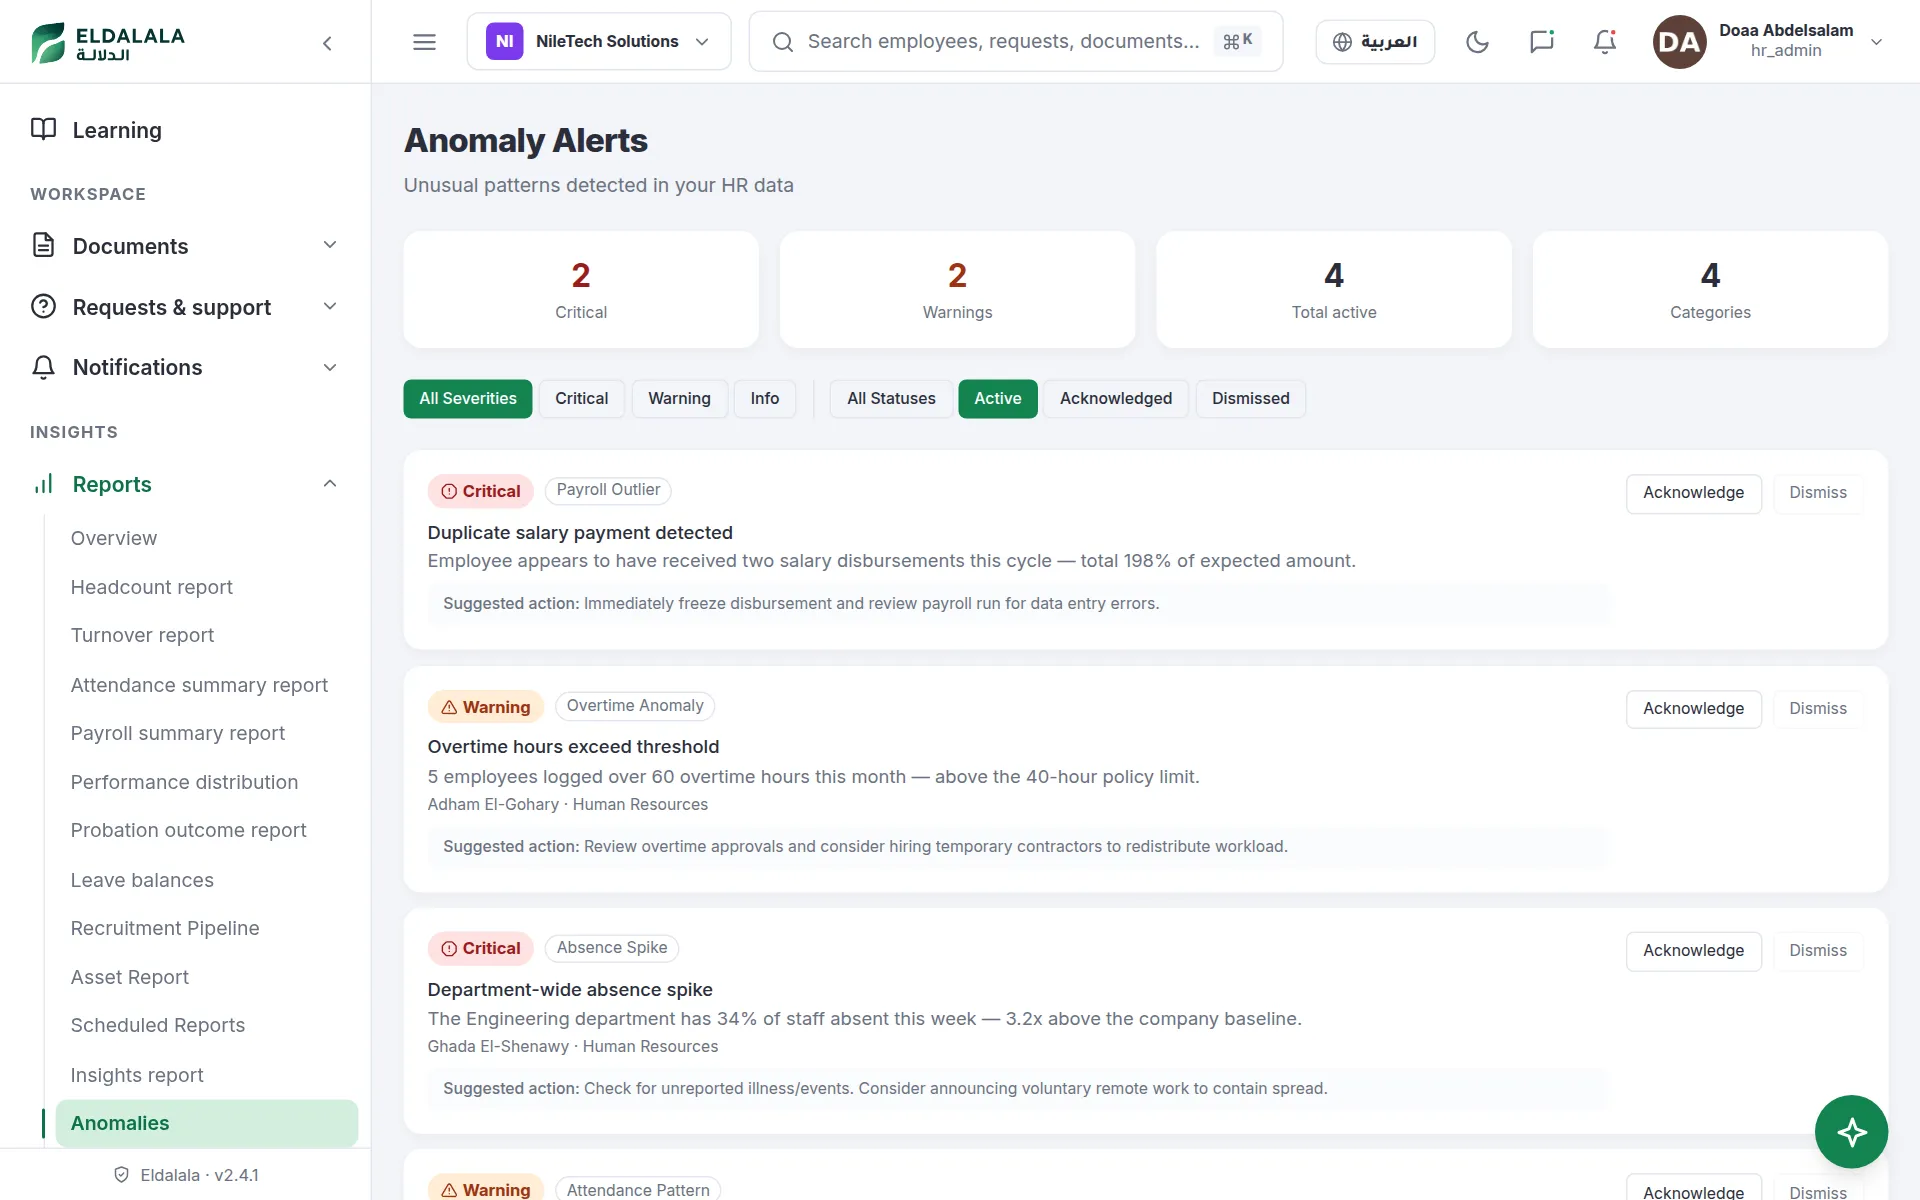The width and height of the screenshot is (1920, 1200).
Task: Acknowledge the overtime hours alert
Action: (1694, 710)
